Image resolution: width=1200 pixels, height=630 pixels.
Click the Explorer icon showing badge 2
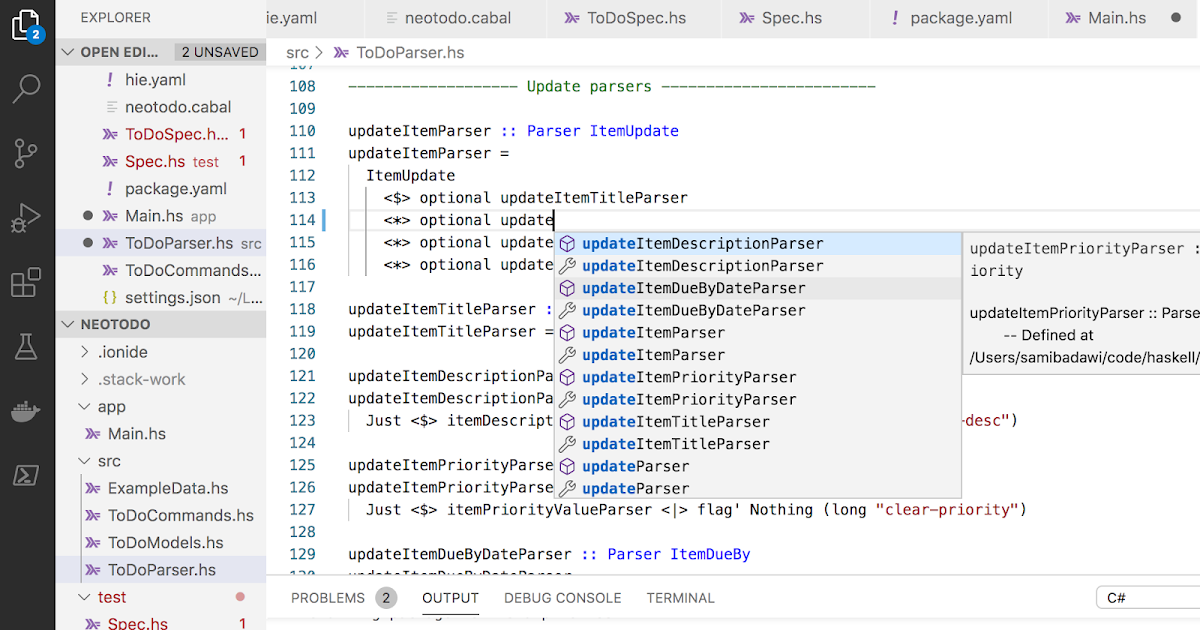pos(27,25)
